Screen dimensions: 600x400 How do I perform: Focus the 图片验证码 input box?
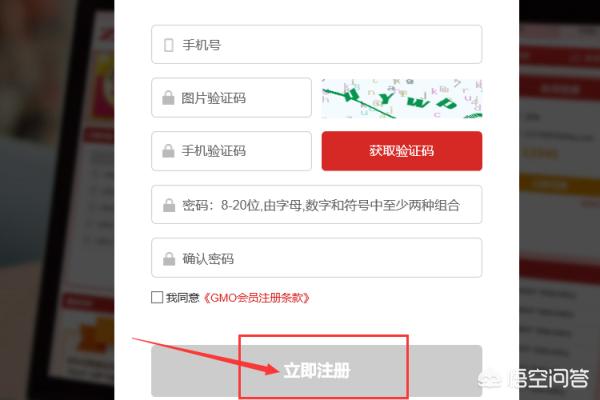pyautogui.click(x=231, y=98)
